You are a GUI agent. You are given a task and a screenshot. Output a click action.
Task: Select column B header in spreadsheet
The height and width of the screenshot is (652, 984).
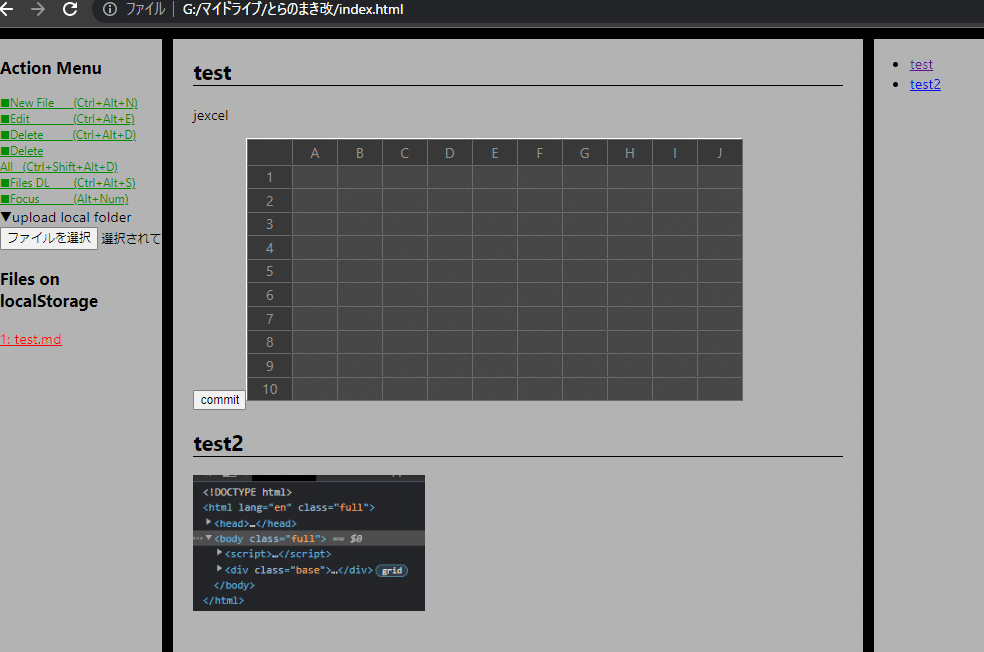(360, 153)
